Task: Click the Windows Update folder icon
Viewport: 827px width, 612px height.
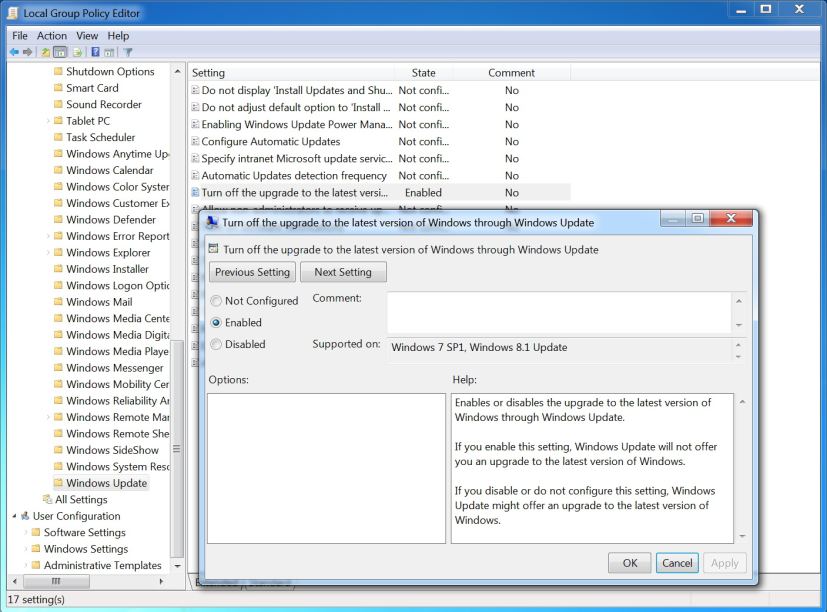Action: pyautogui.click(x=58, y=483)
